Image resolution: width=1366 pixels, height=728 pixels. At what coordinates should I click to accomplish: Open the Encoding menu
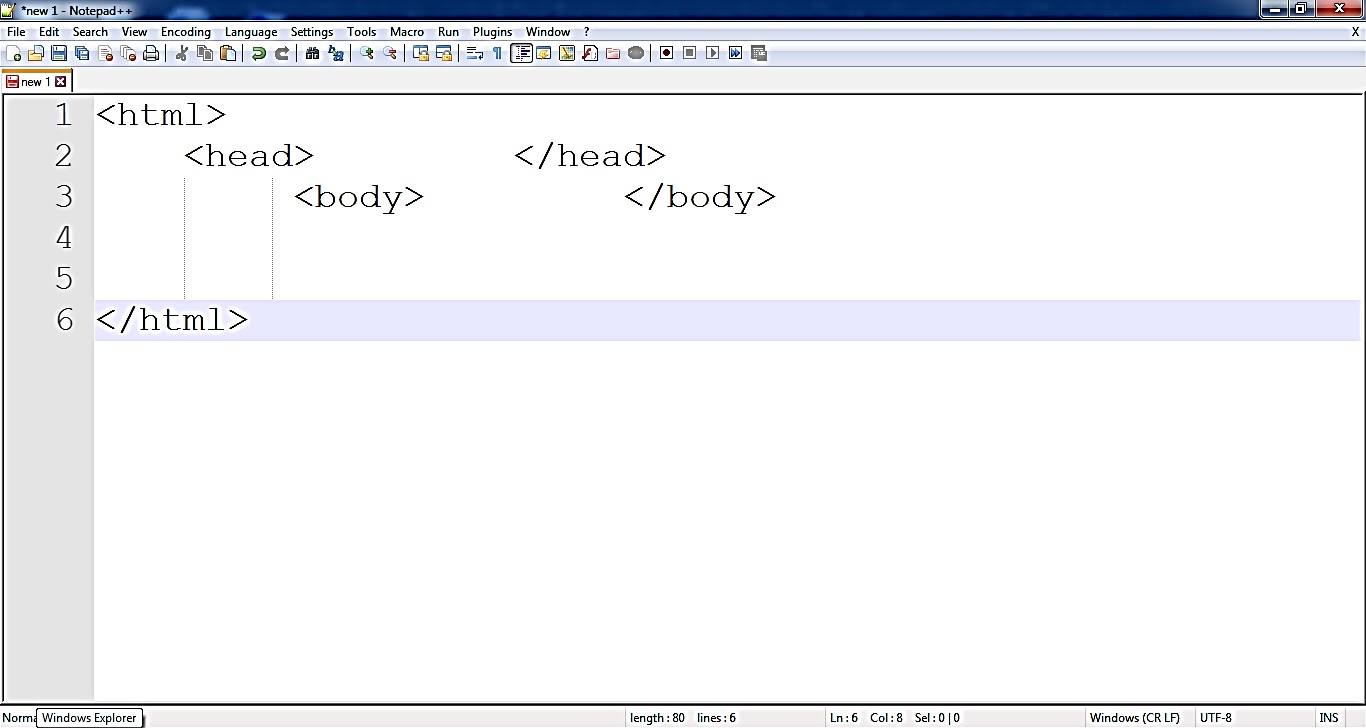coord(186,32)
